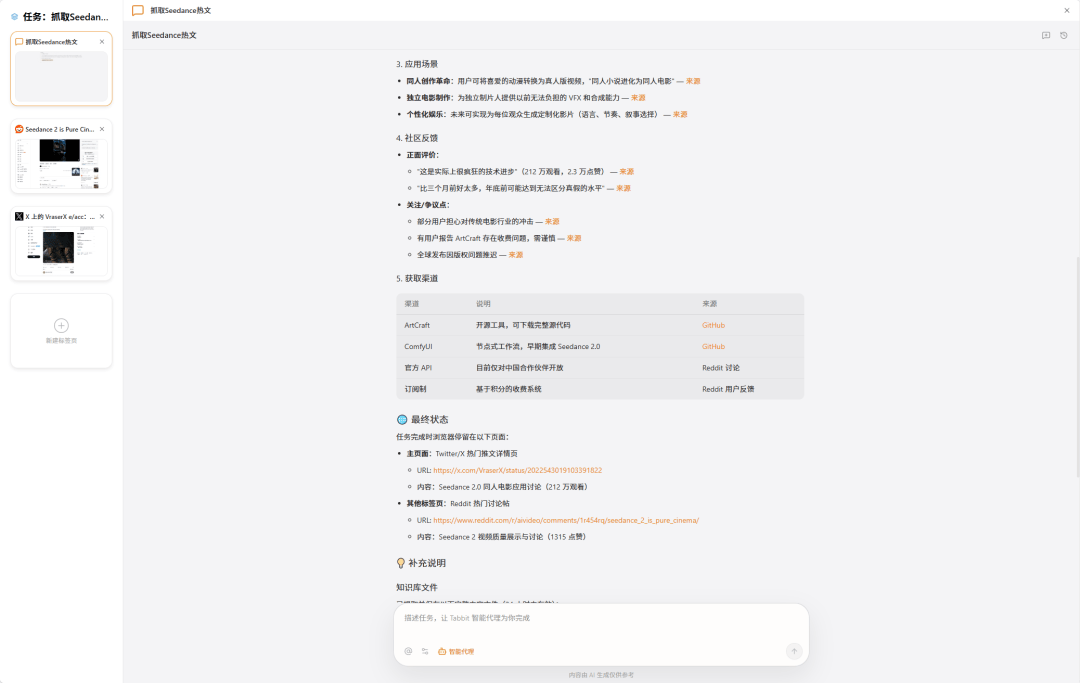The width and height of the screenshot is (1080, 683).
Task: Start a new chat using top-right icon
Action: (x=1046, y=35)
